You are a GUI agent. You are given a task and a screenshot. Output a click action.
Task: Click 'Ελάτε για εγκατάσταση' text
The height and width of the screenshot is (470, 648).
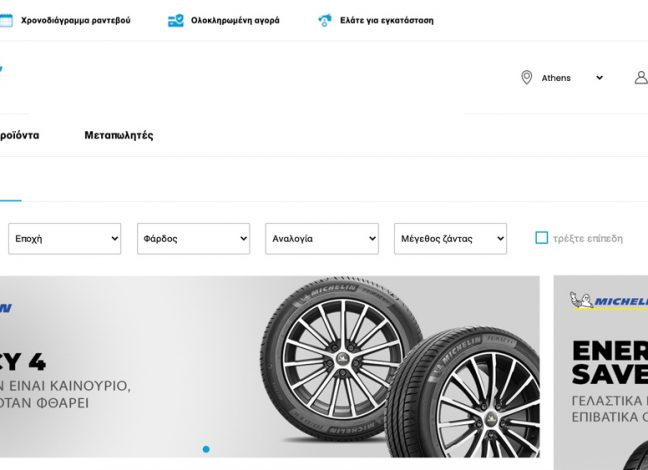387,20
